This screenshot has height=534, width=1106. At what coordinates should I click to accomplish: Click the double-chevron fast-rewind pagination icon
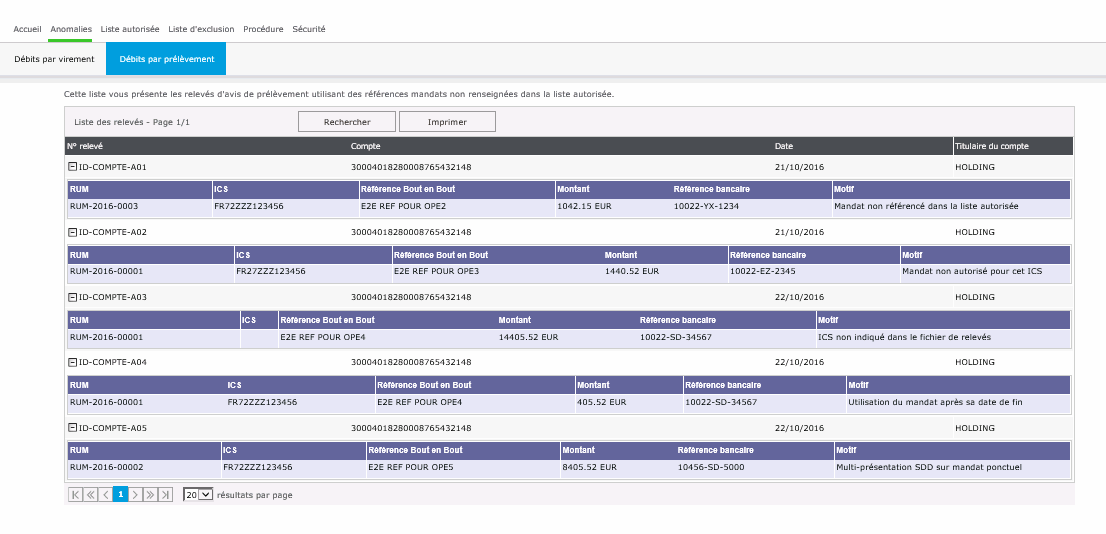pyautogui.click(x=90, y=494)
